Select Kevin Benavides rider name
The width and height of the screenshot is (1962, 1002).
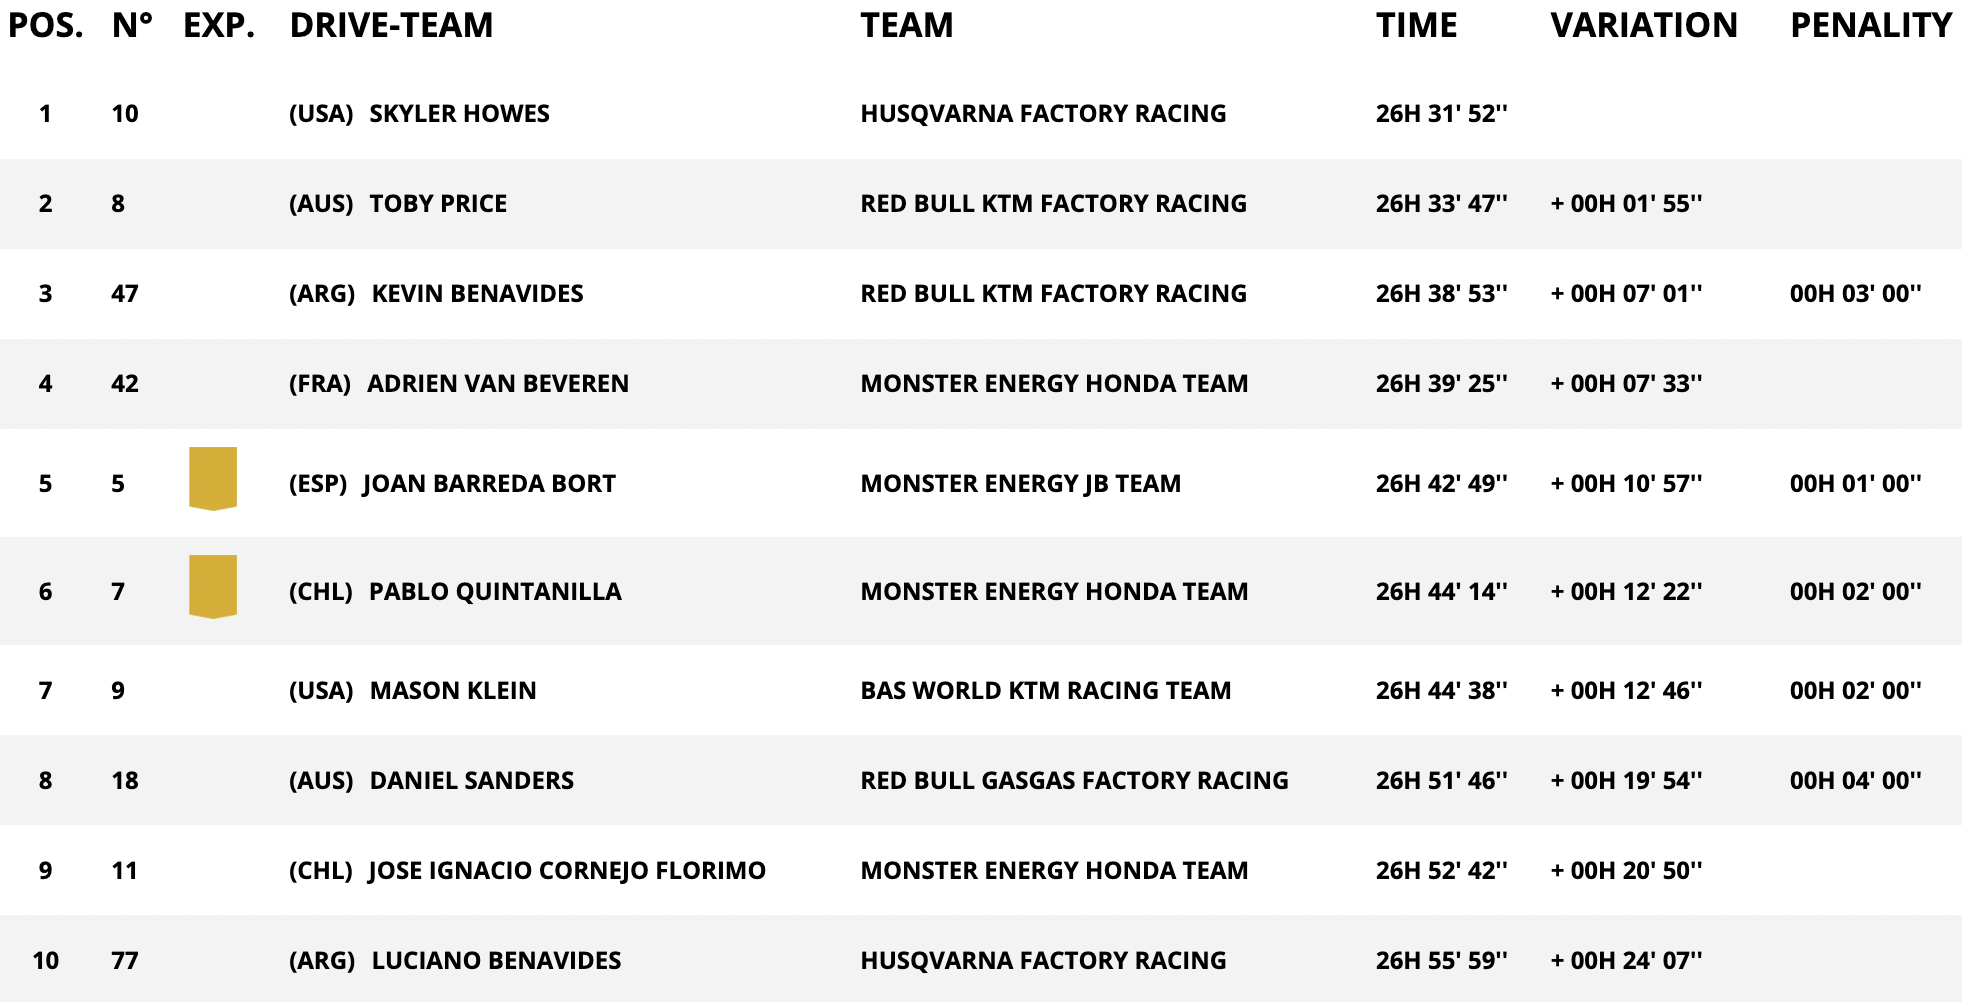point(477,294)
